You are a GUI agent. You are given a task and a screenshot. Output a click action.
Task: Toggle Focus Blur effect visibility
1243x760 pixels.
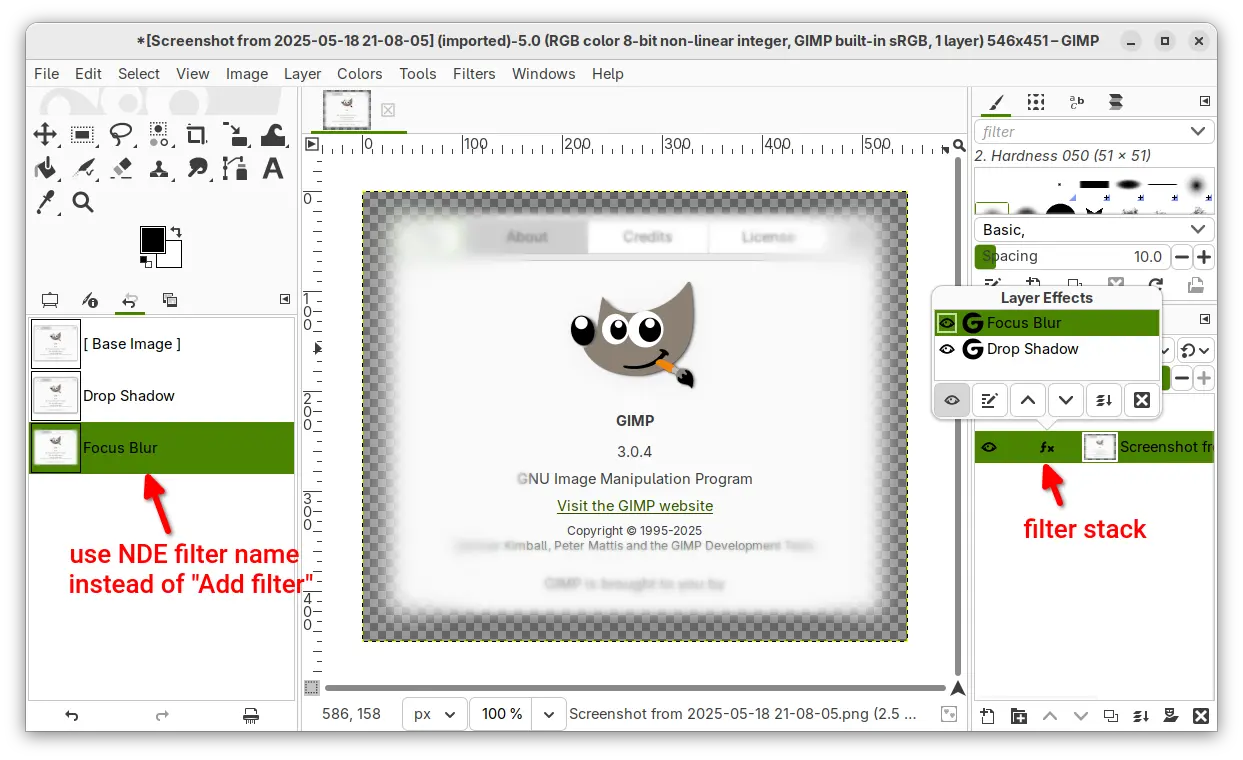pyautogui.click(x=946, y=323)
